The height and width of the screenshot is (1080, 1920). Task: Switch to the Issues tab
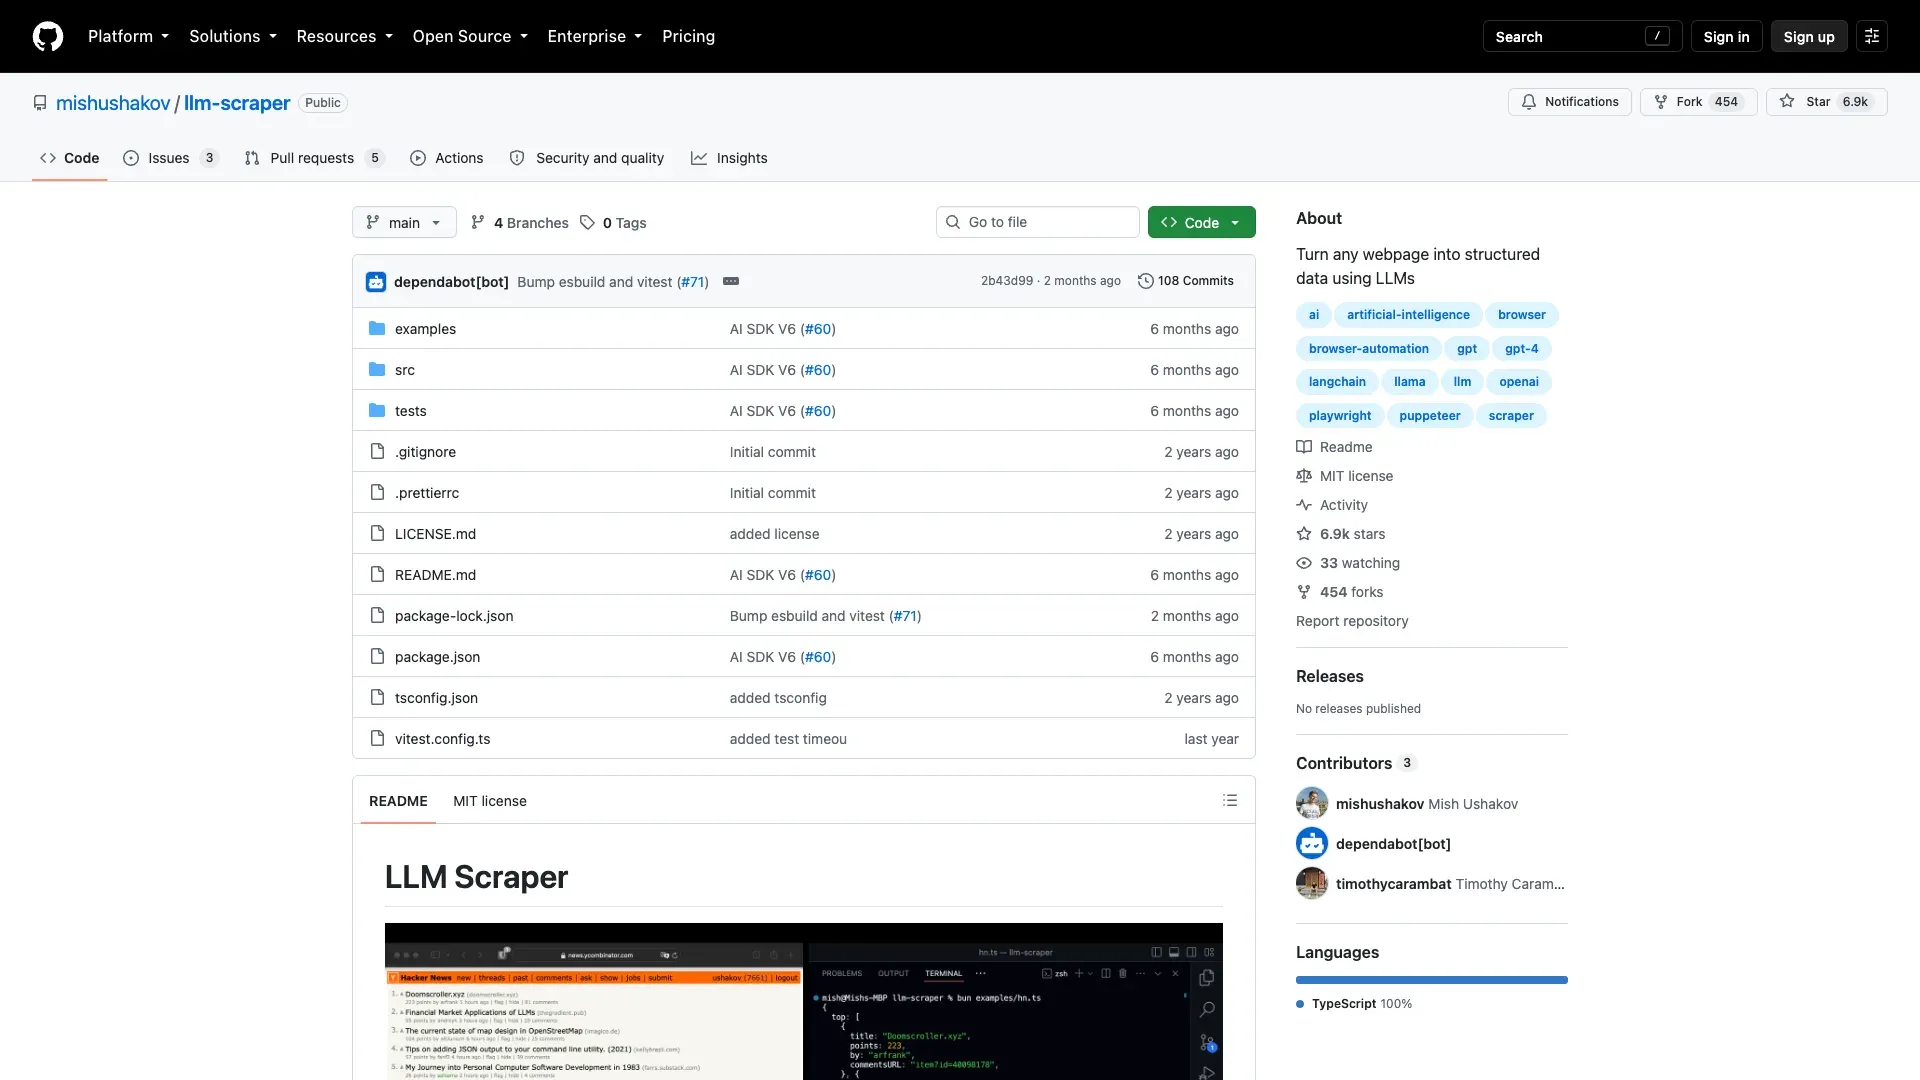click(170, 158)
